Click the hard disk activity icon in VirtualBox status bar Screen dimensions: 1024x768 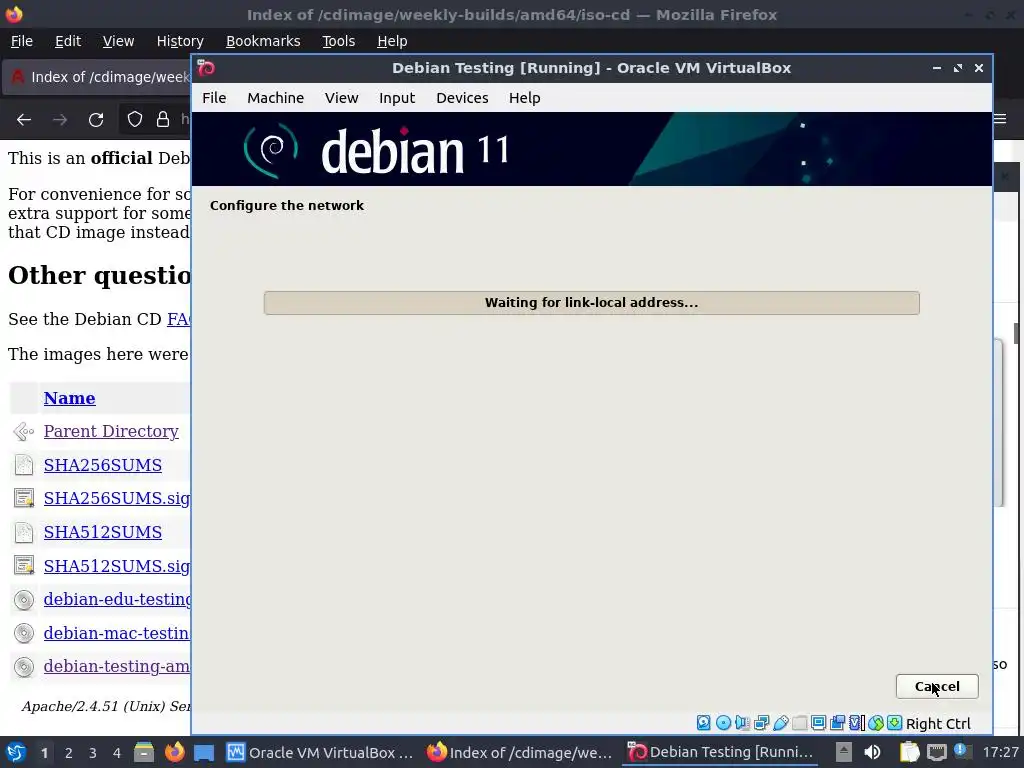[x=703, y=723]
